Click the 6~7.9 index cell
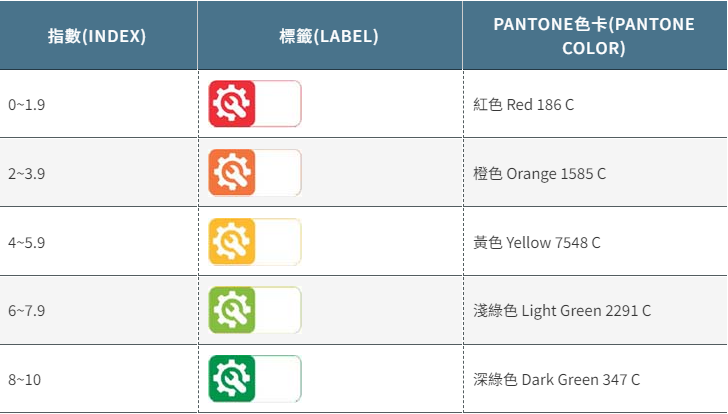Image resolution: width=728 pixels, height=414 pixels. point(98,310)
